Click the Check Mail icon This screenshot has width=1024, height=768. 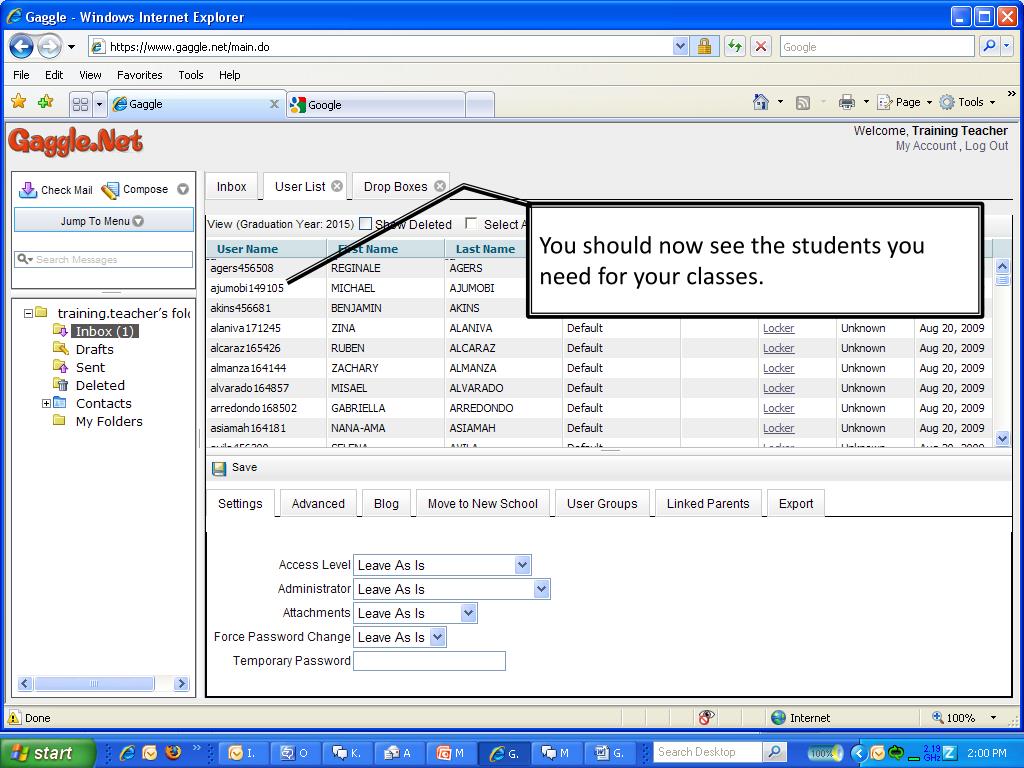[x=28, y=189]
